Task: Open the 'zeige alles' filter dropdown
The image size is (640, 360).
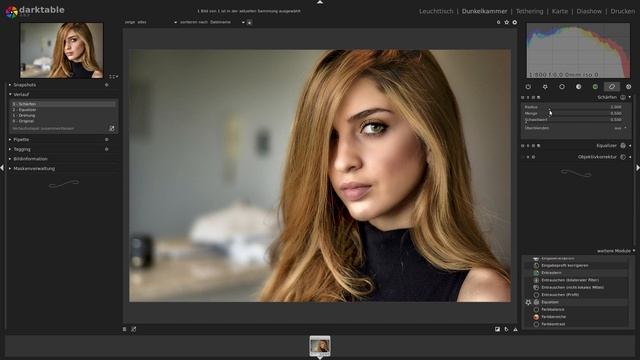Action: pyautogui.click(x=151, y=22)
